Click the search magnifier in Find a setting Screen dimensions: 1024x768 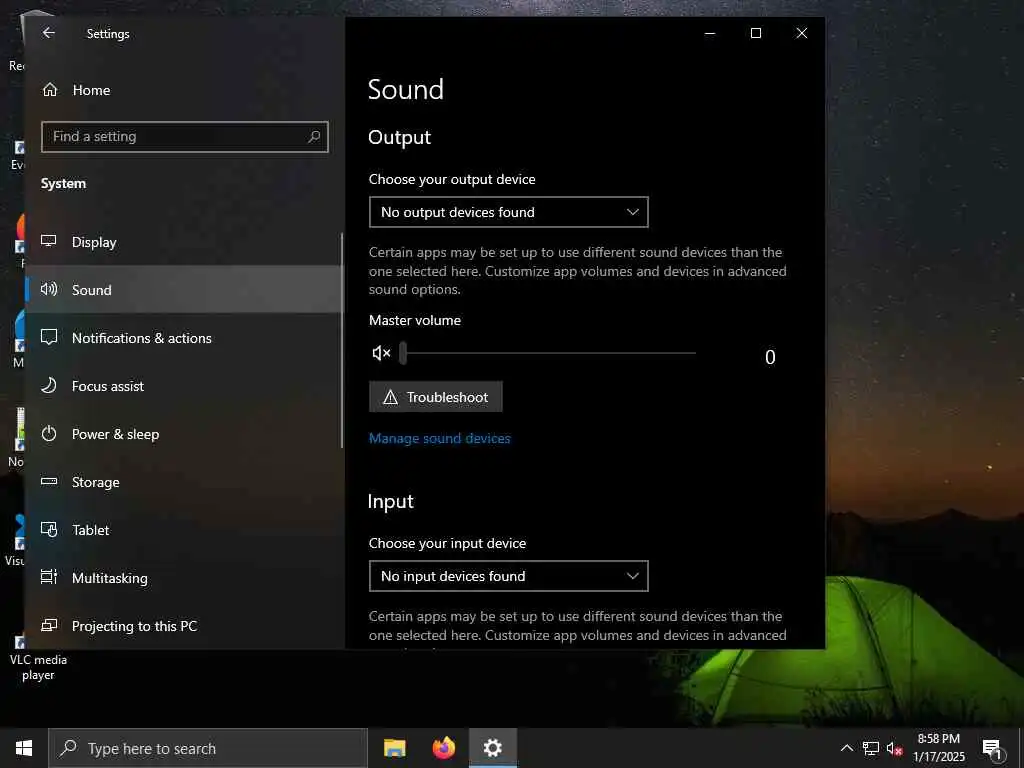pos(314,136)
